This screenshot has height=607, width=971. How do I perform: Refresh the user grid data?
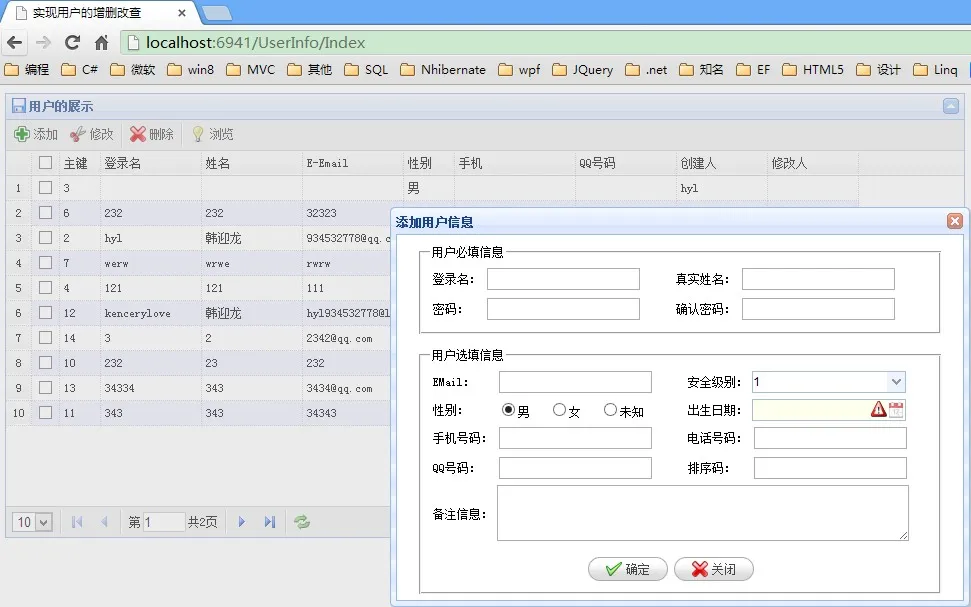pos(301,522)
